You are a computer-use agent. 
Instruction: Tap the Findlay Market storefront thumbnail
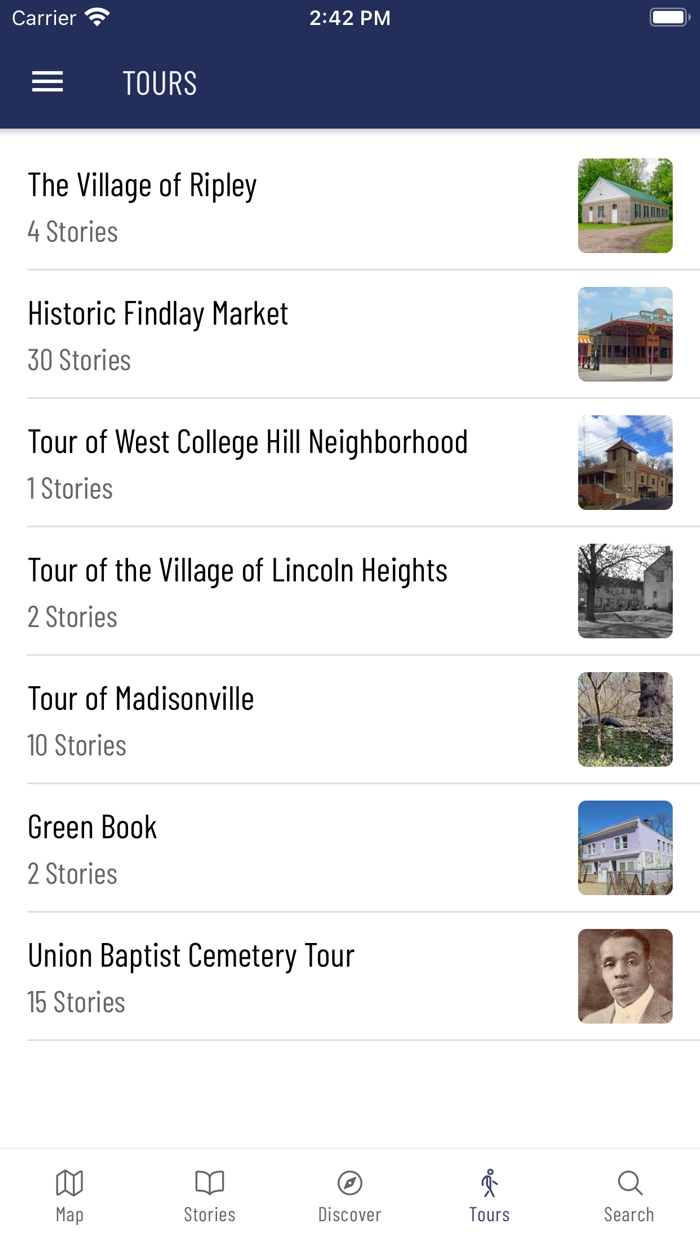coord(625,334)
